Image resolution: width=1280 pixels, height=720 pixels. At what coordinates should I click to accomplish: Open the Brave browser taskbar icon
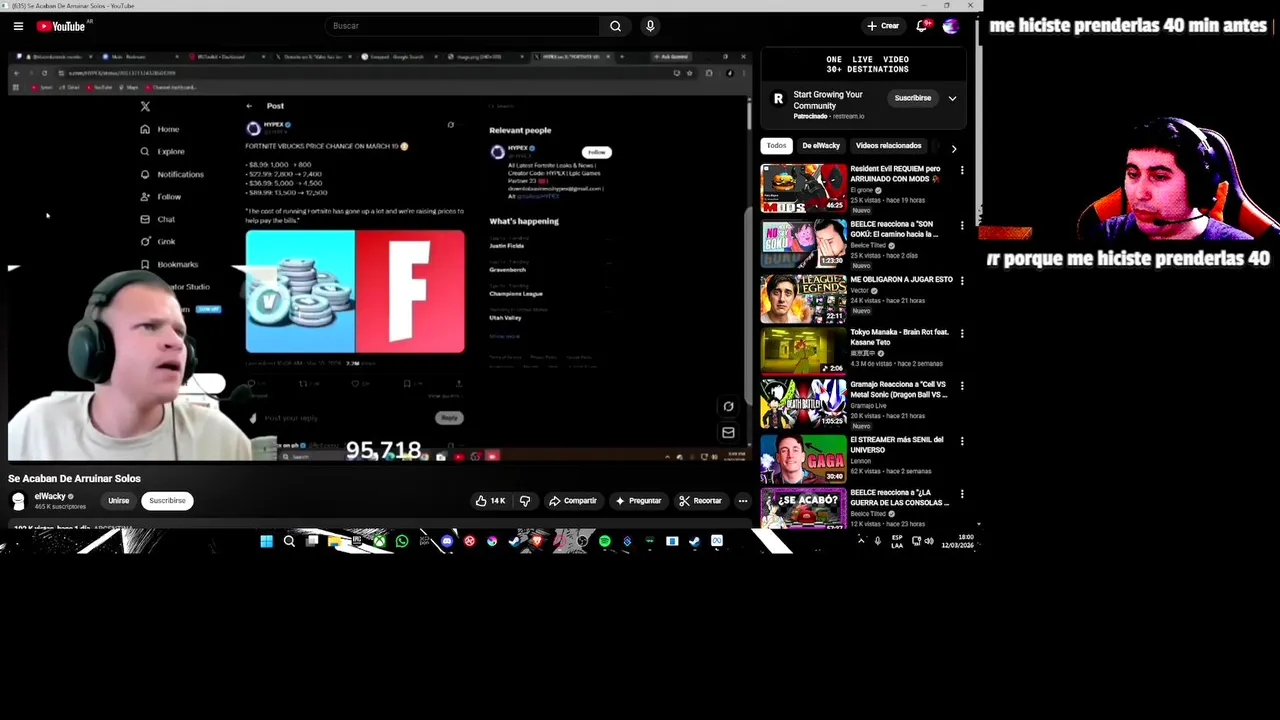[x=538, y=541]
